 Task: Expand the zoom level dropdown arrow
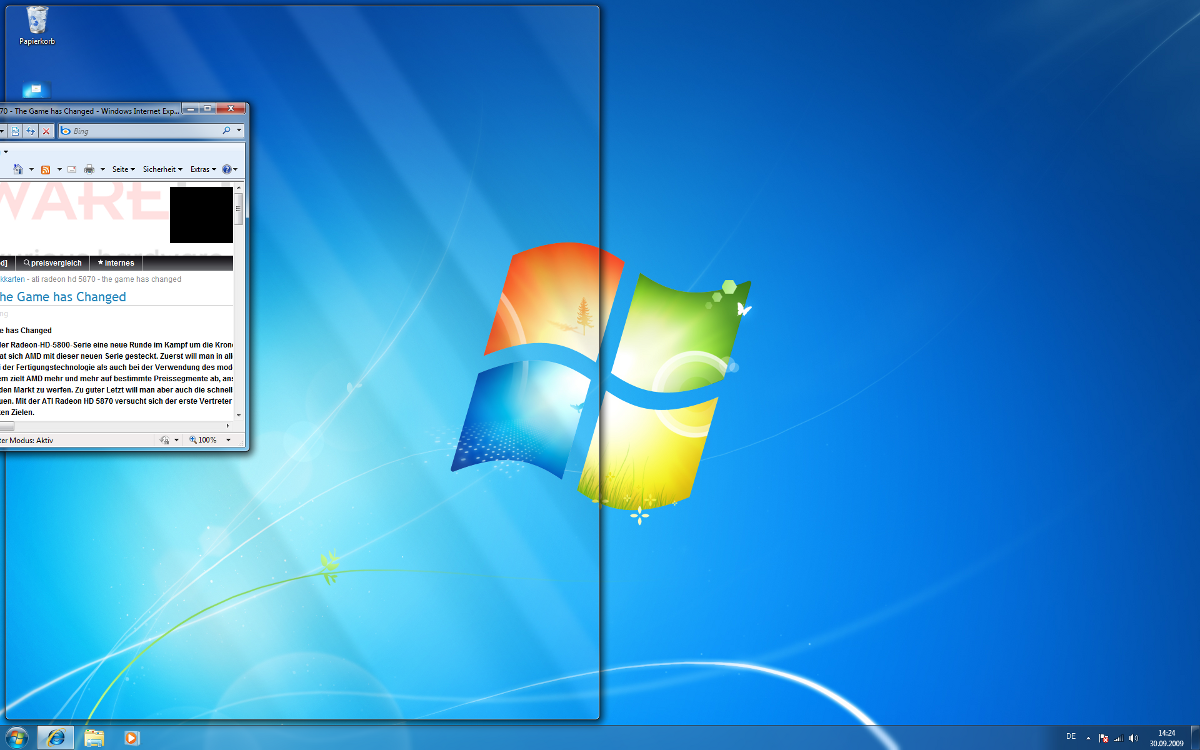coord(228,440)
